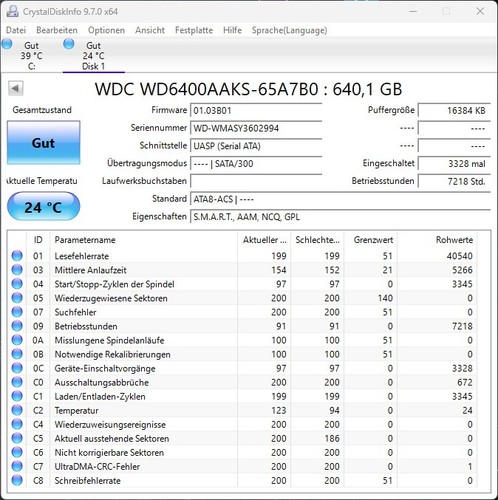Click the status dot for Laden/Entladen-Zyklen
Viewport: 498px width, 500px height.
pos(17,396)
